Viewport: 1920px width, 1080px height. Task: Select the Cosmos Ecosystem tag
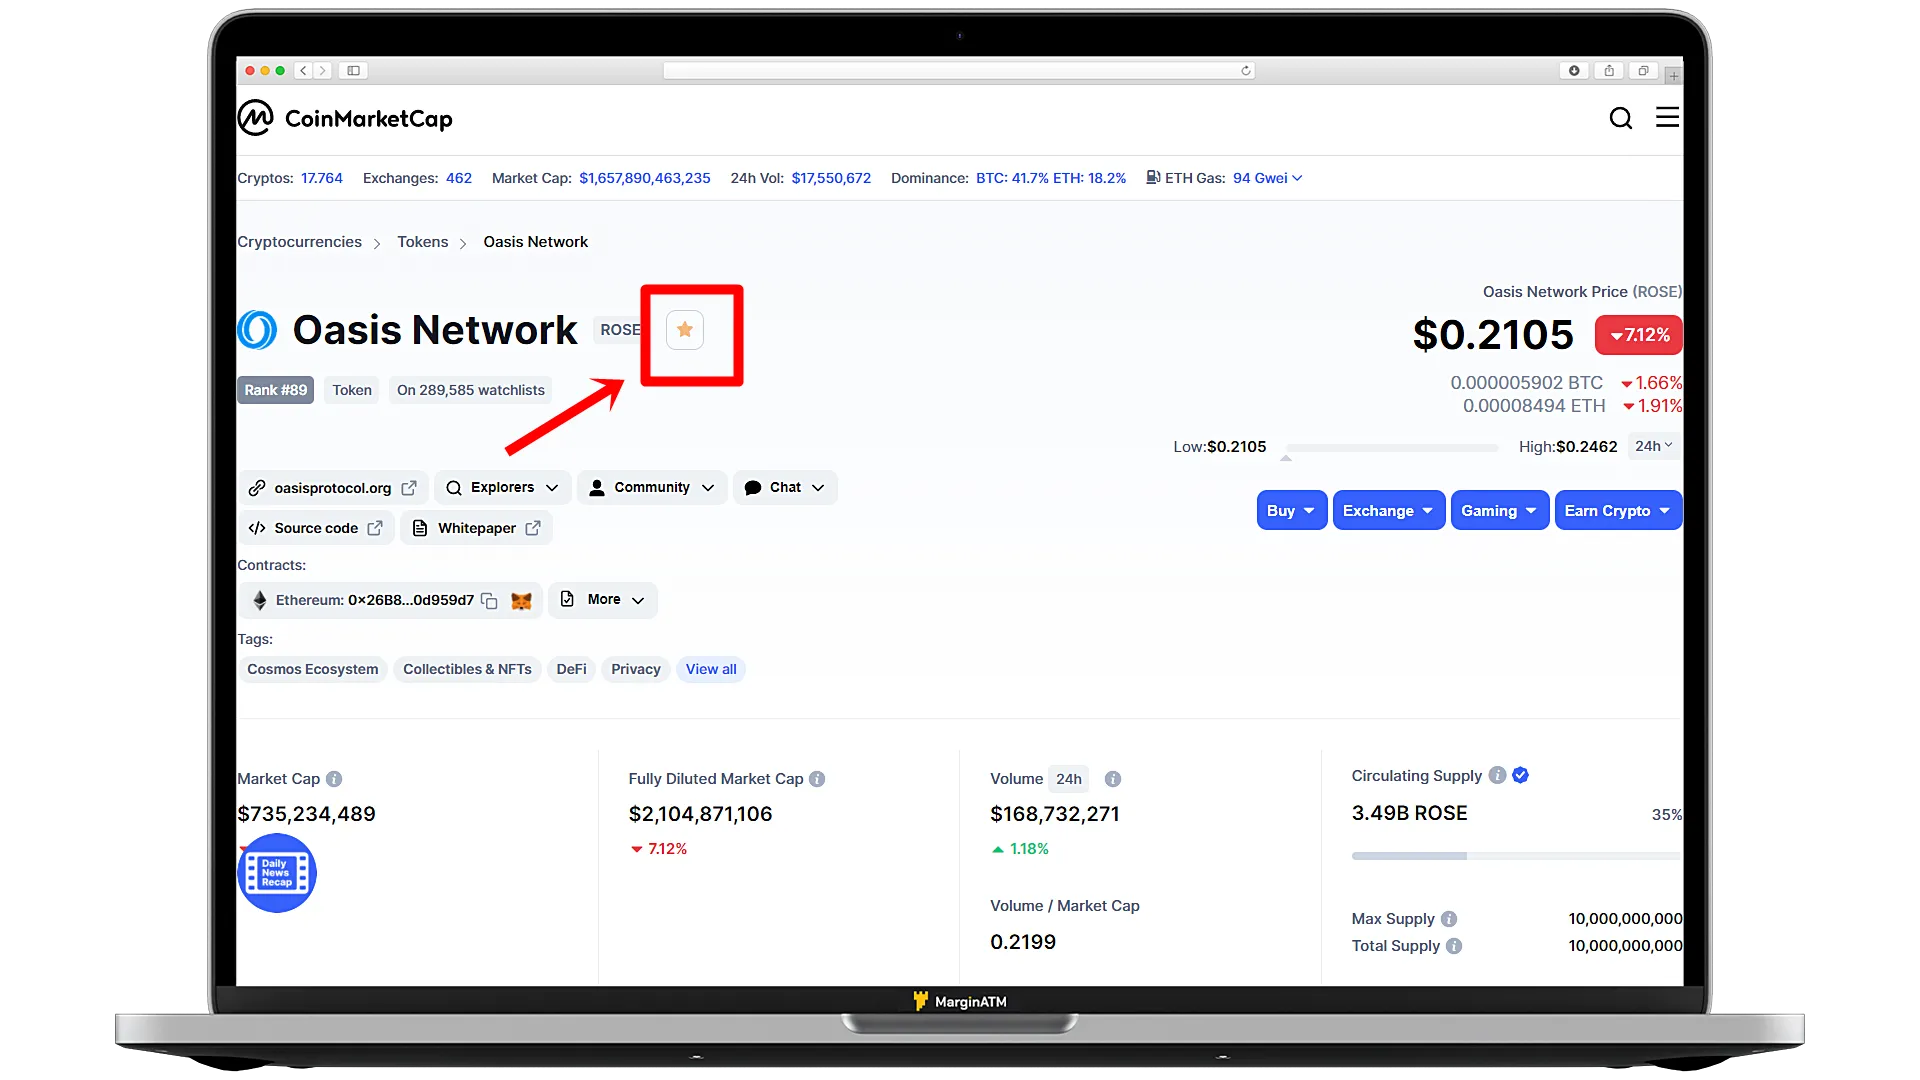tap(313, 669)
